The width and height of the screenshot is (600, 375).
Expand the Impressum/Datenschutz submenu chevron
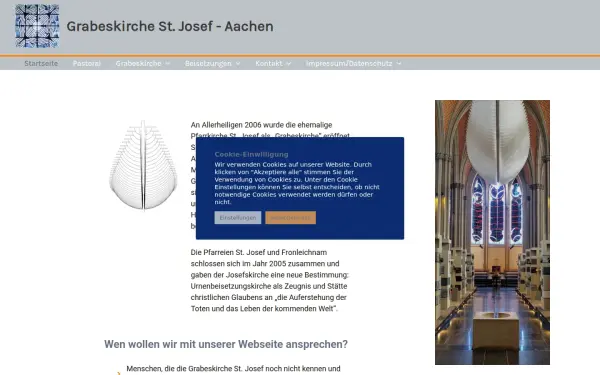tap(399, 64)
